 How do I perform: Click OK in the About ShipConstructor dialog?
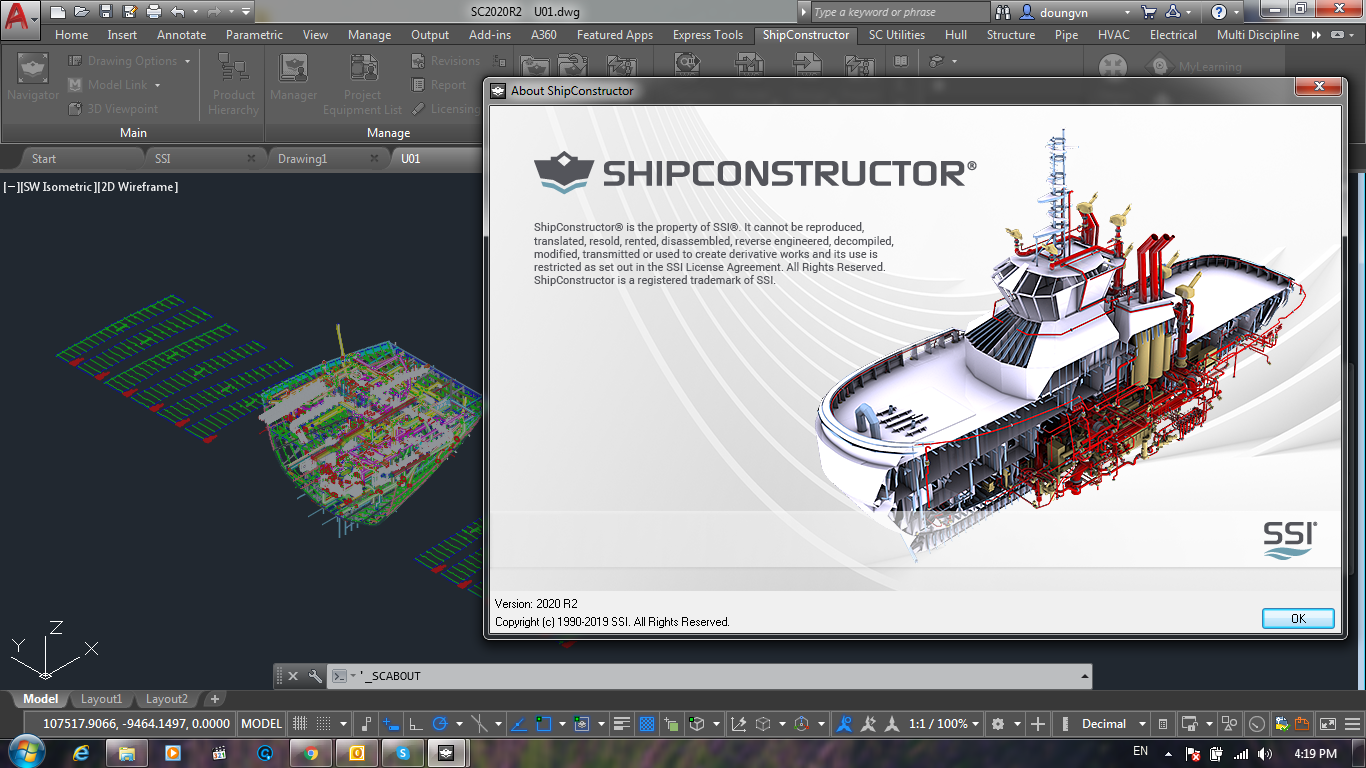click(x=1297, y=618)
